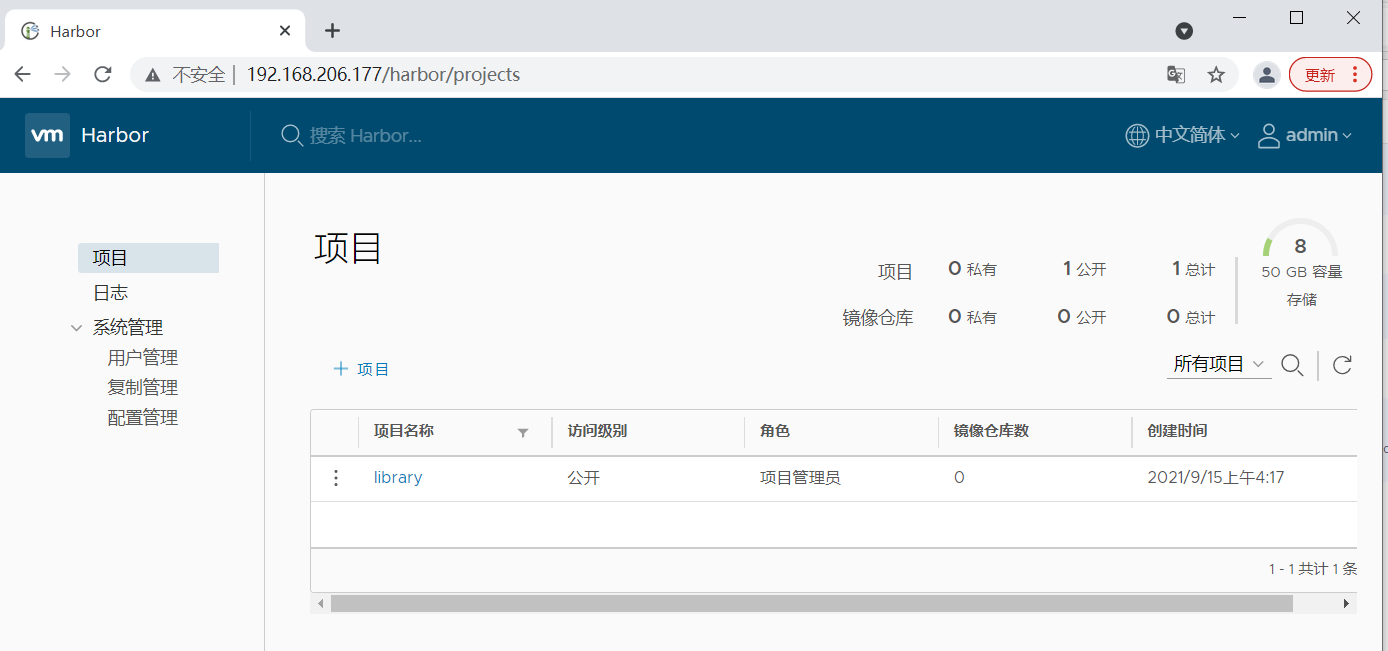Click the horizontal scrollbar left arrow

(320, 604)
